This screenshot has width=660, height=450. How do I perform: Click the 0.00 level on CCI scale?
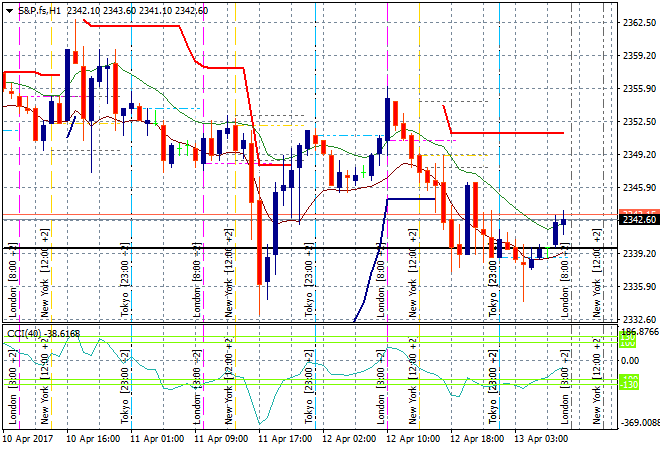tap(630, 360)
